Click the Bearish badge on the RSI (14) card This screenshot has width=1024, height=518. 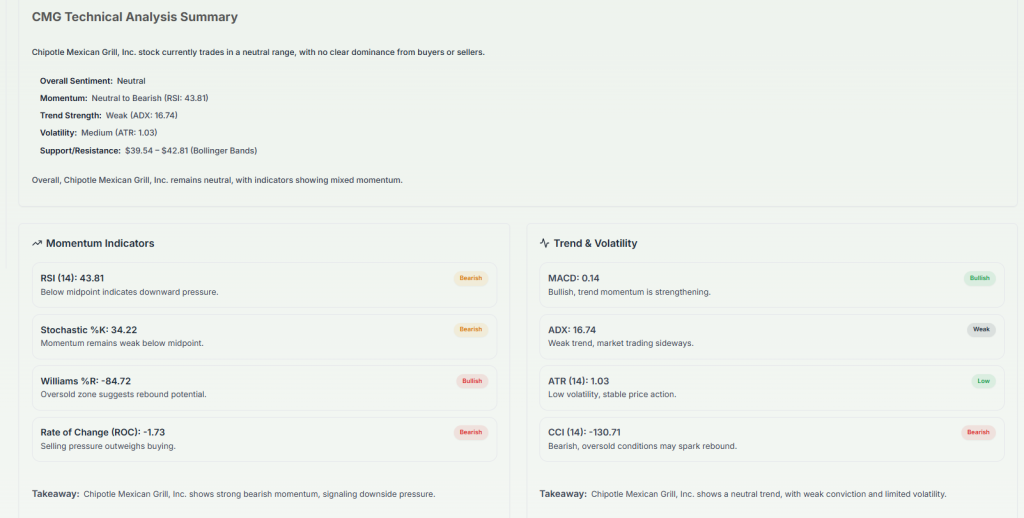click(x=470, y=278)
